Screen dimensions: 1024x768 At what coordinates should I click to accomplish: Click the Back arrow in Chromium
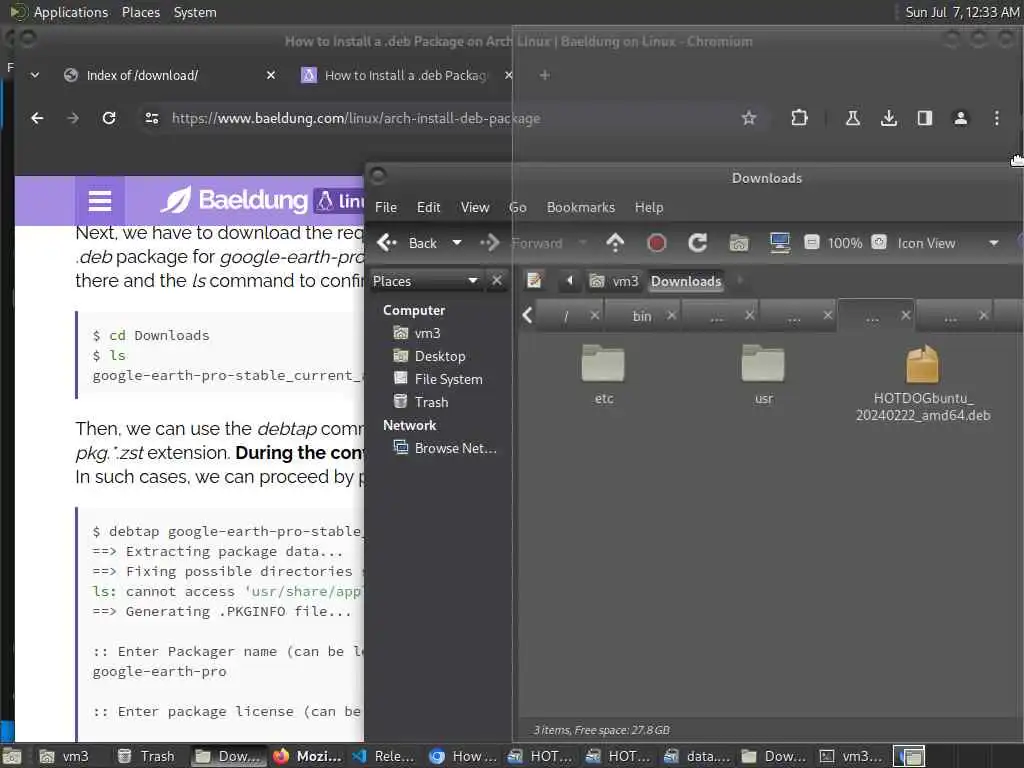tap(37, 118)
